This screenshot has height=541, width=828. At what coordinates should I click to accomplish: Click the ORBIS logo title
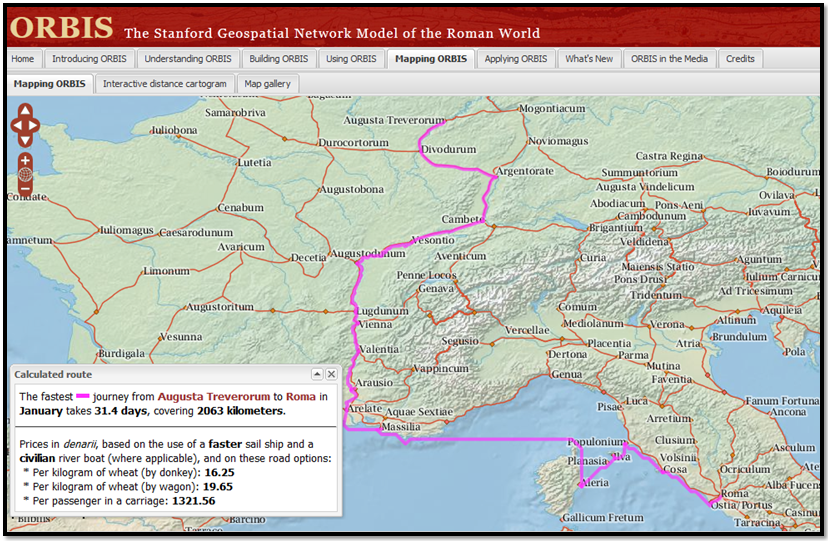pyautogui.click(x=61, y=27)
